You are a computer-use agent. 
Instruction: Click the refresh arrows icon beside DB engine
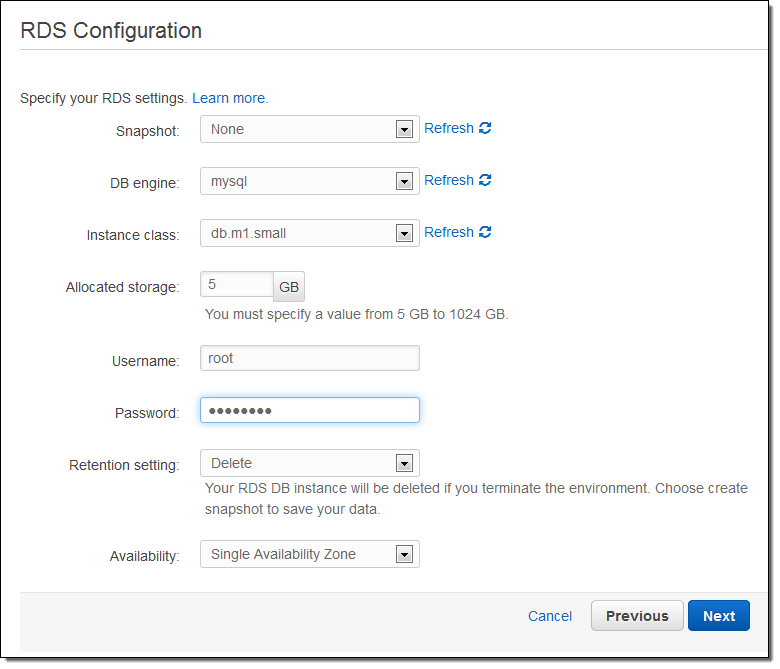485,181
